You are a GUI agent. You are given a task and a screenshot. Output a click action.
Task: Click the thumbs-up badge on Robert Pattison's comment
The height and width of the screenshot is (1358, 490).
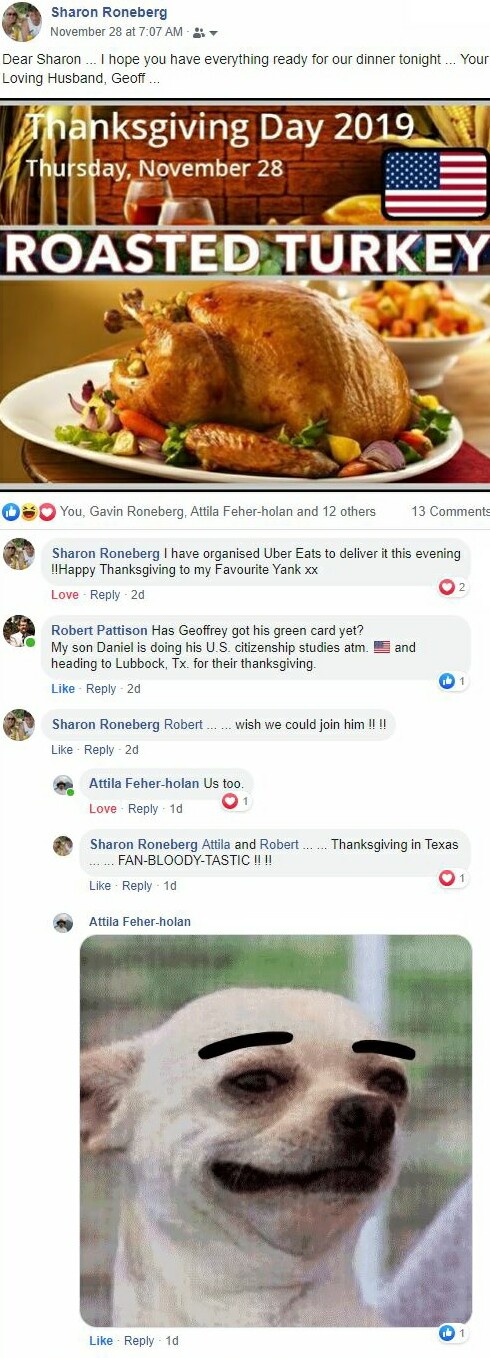tap(453, 681)
